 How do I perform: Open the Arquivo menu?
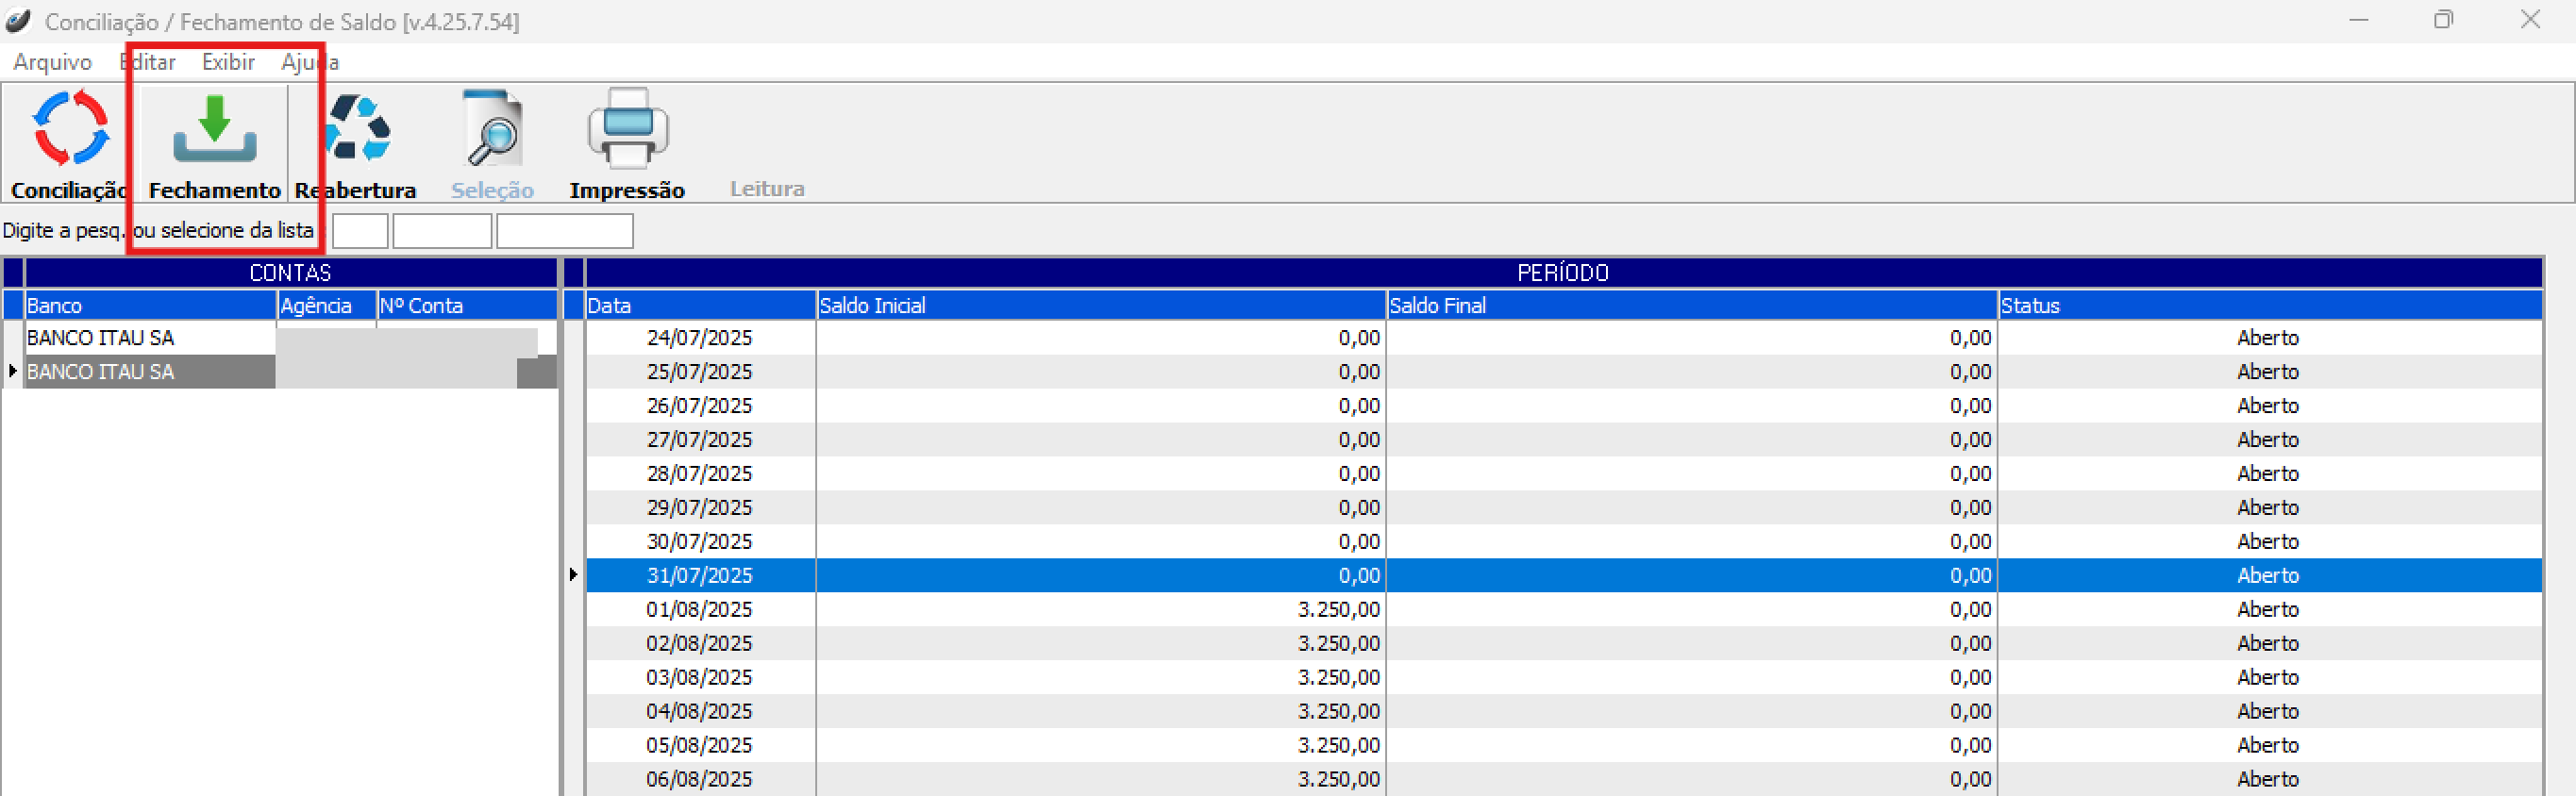coord(52,62)
